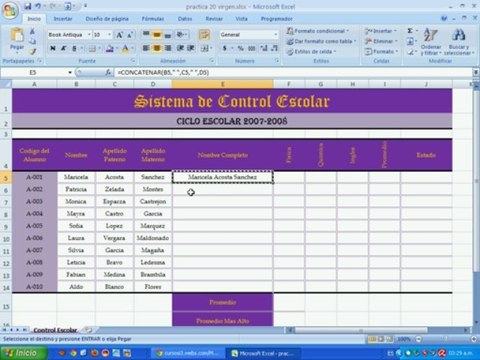The height and width of the screenshot is (360, 480).
Task: Center the cell text horizontally
Action: click(x=157, y=48)
